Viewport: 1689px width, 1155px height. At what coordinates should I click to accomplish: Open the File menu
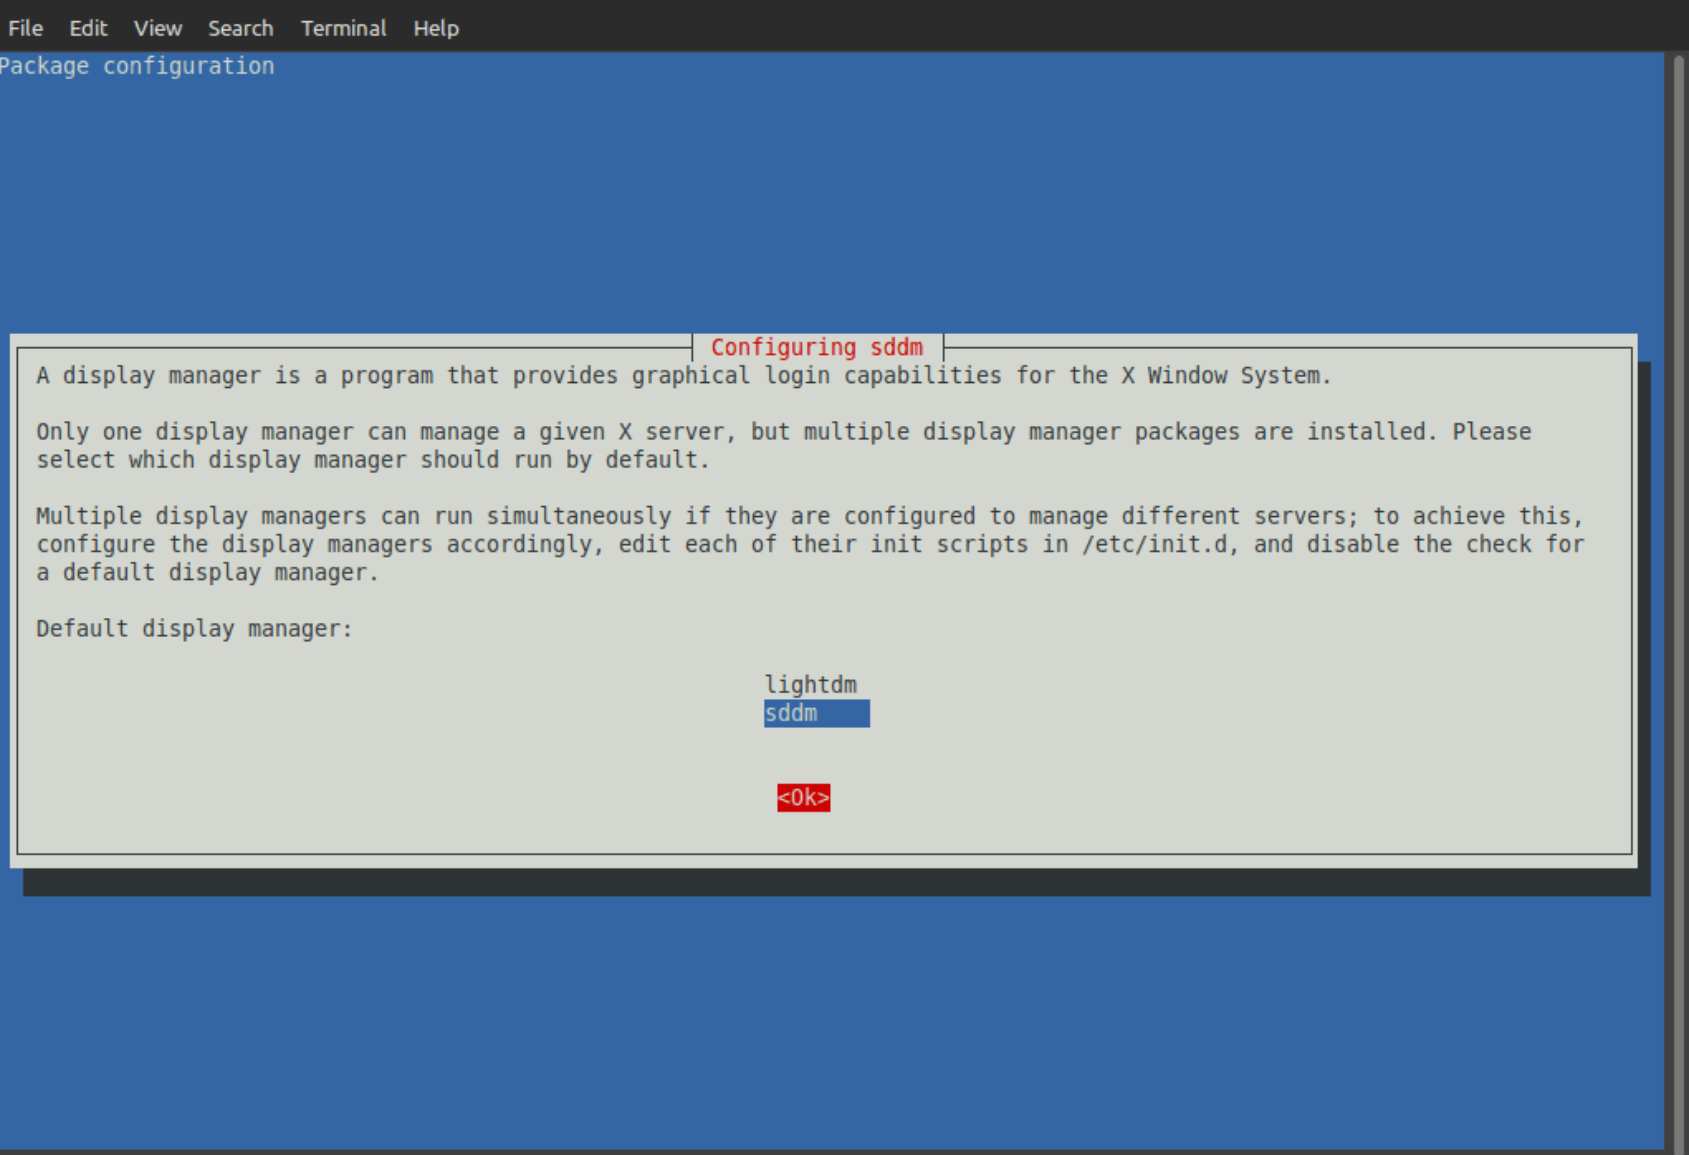coord(25,28)
